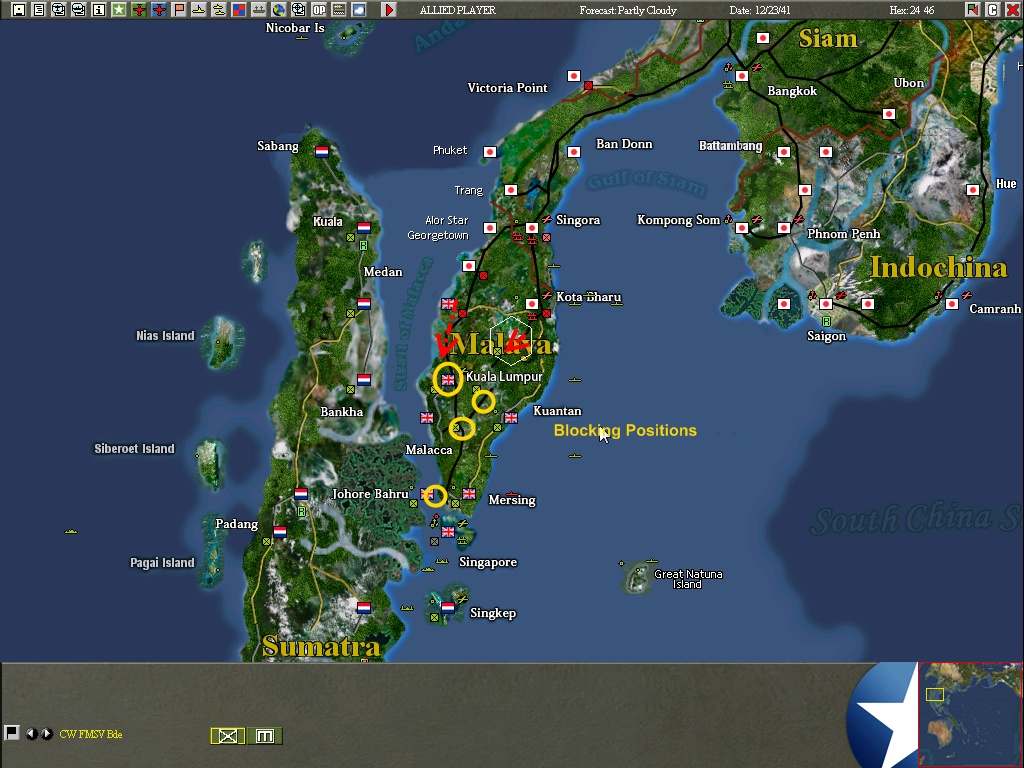Go to next unit with right arrow
Screen dimensions: 1024x768
click(46, 733)
